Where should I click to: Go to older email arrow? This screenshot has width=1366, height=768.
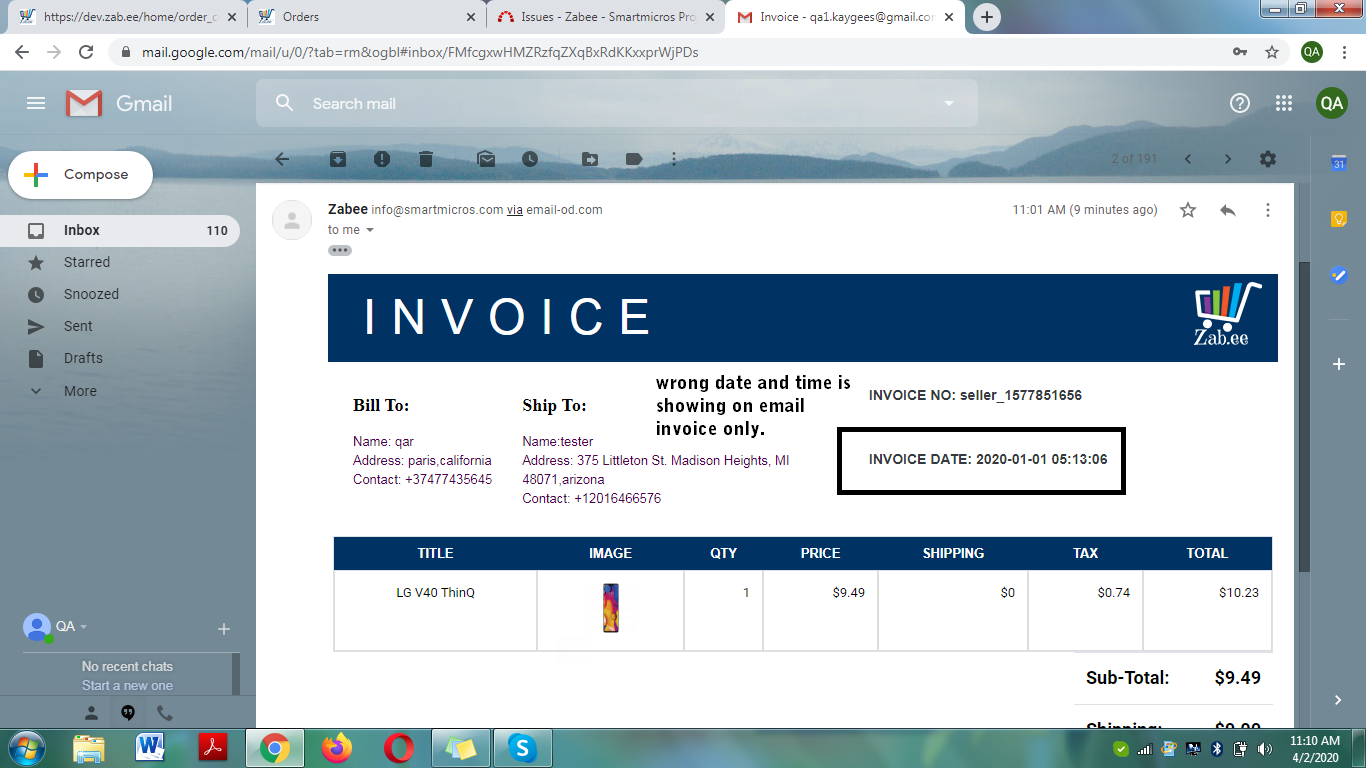coord(1228,159)
